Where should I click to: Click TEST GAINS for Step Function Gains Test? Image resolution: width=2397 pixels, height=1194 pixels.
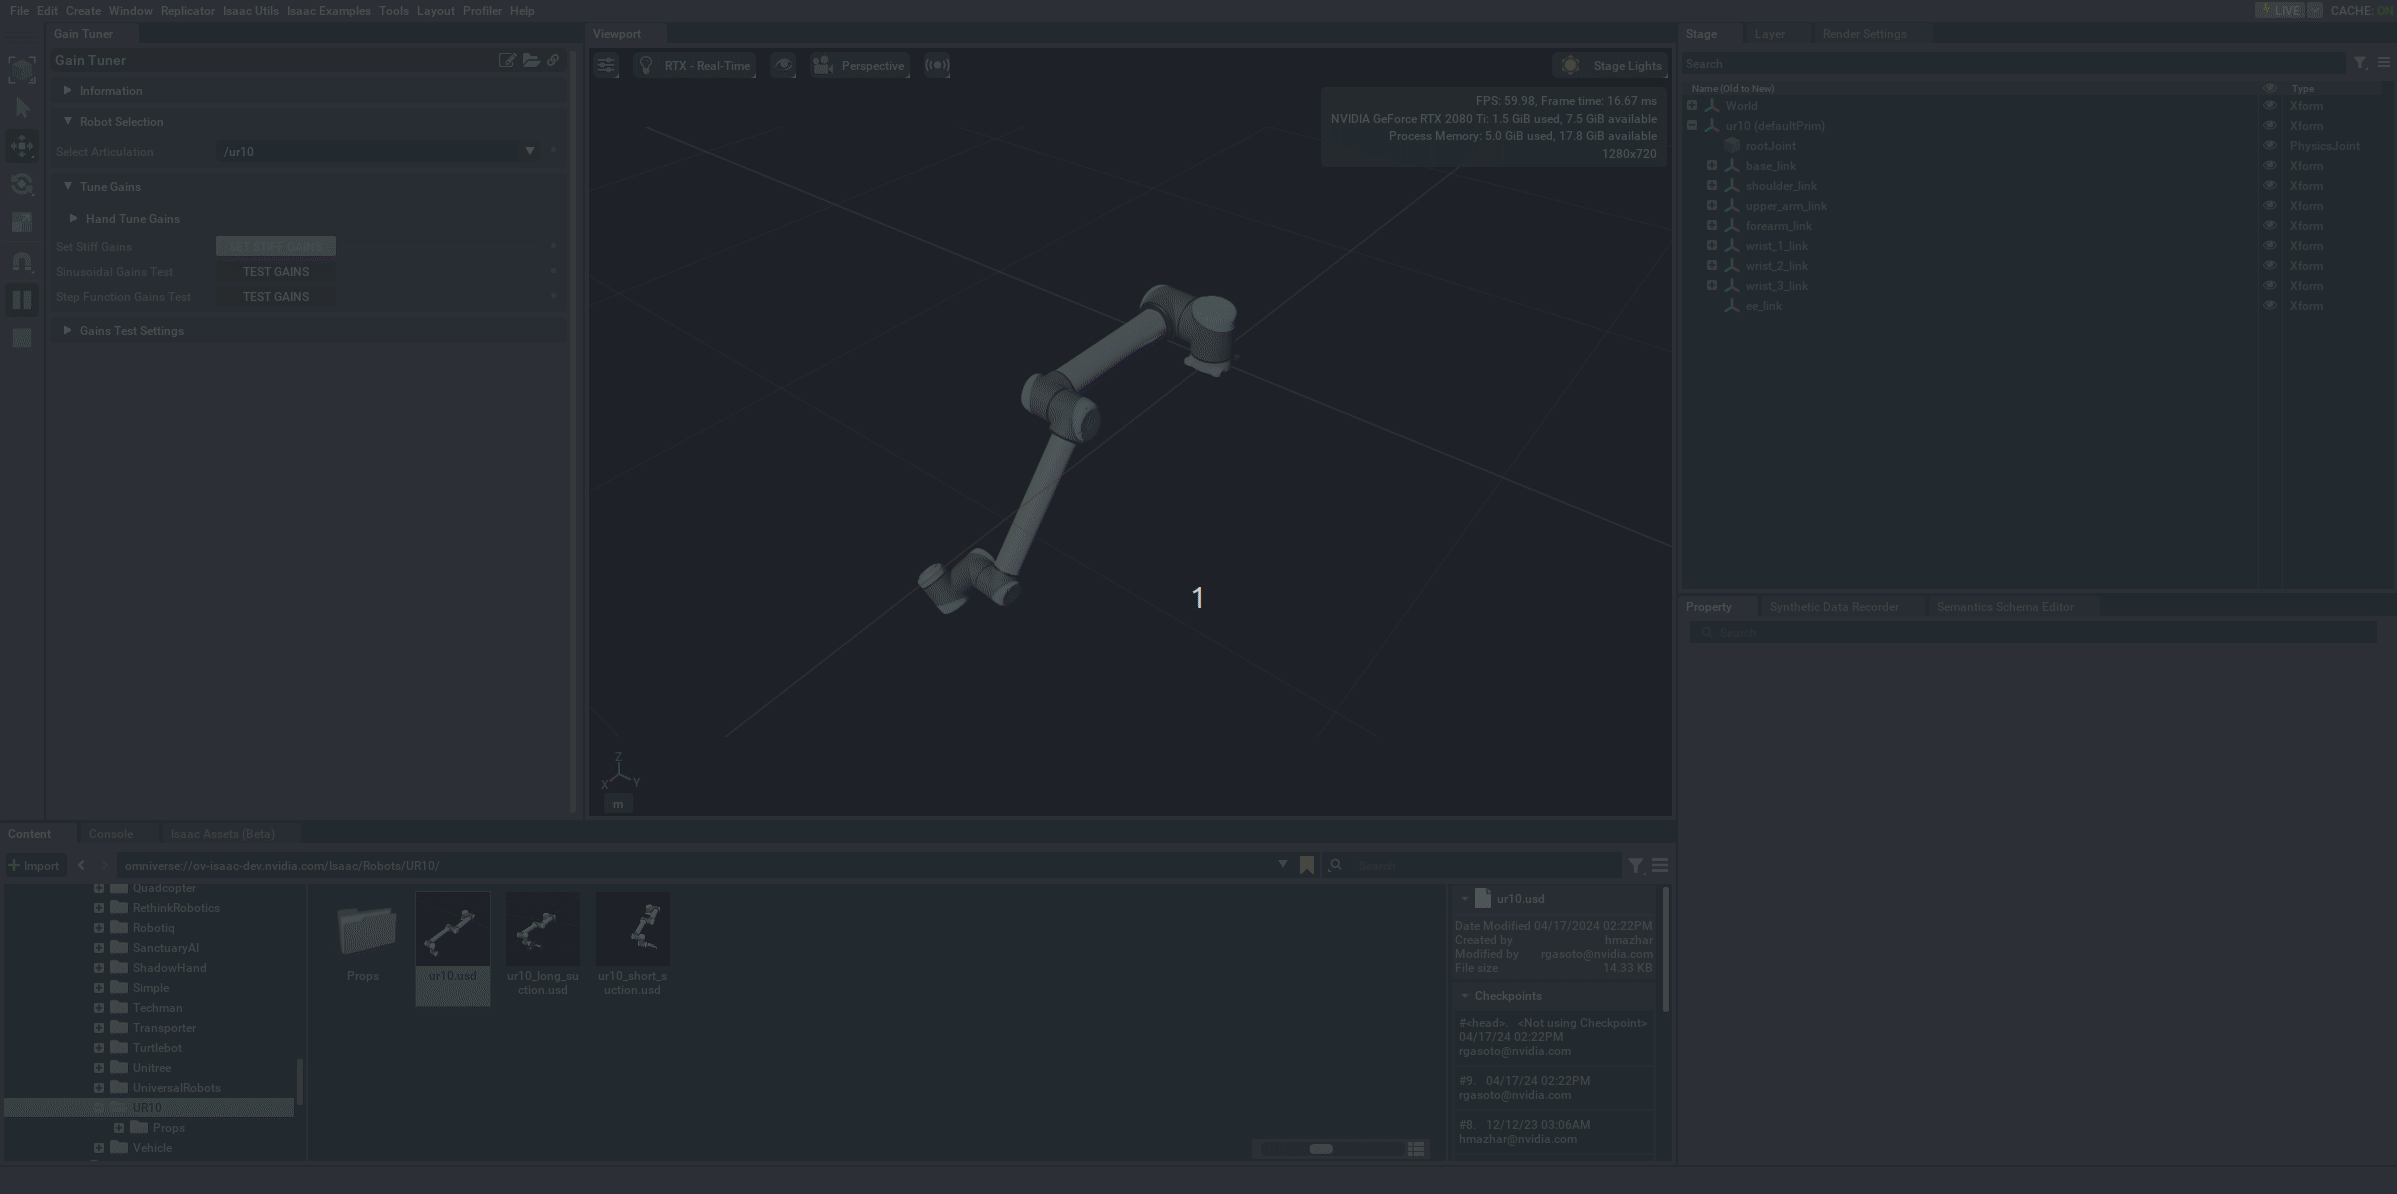tap(277, 297)
